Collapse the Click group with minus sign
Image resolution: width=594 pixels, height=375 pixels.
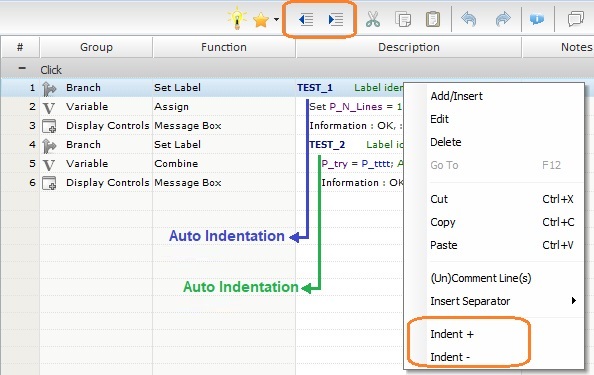tap(22, 69)
